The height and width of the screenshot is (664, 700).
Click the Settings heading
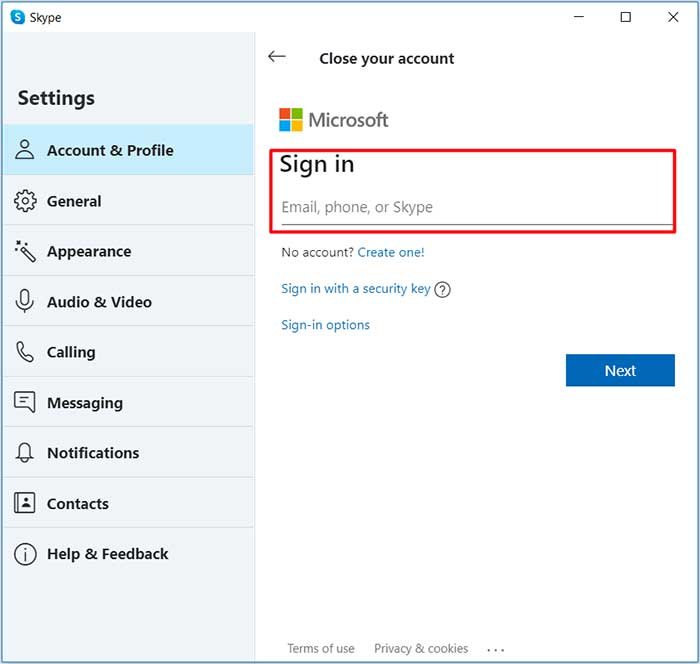(x=56, y=98)
